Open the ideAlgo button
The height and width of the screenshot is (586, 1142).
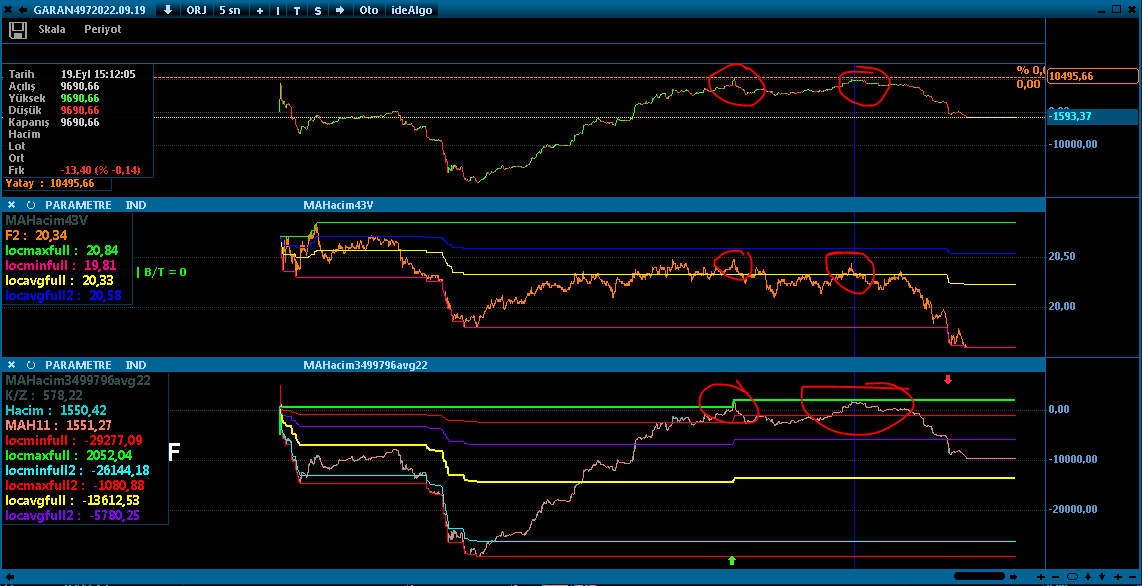pyautogui.click(x=411, y=10)
